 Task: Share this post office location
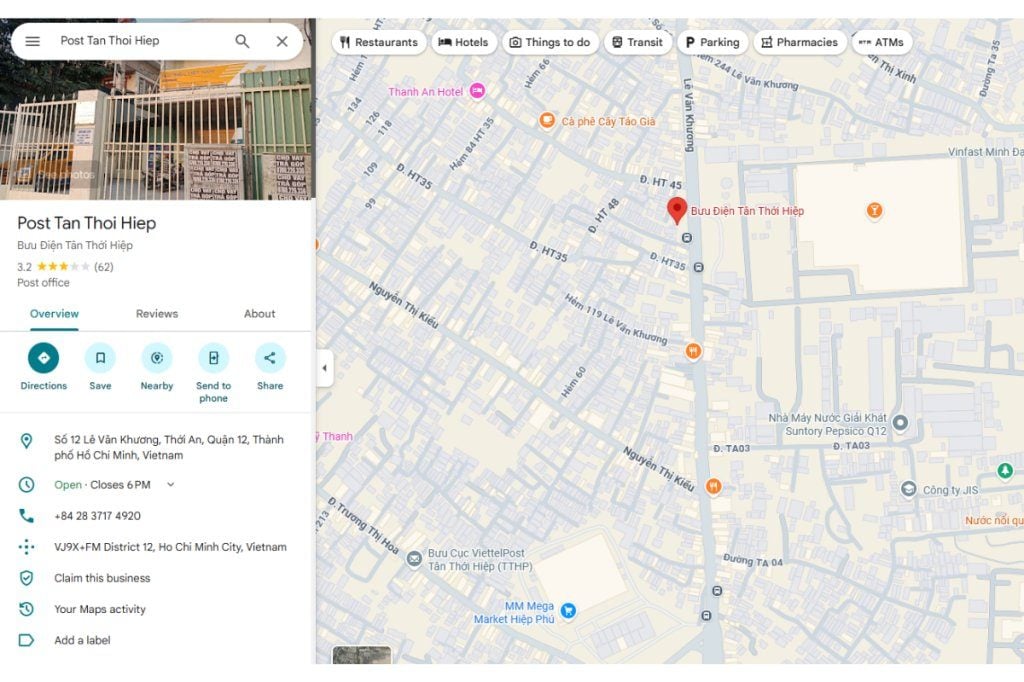click(270, 358)
